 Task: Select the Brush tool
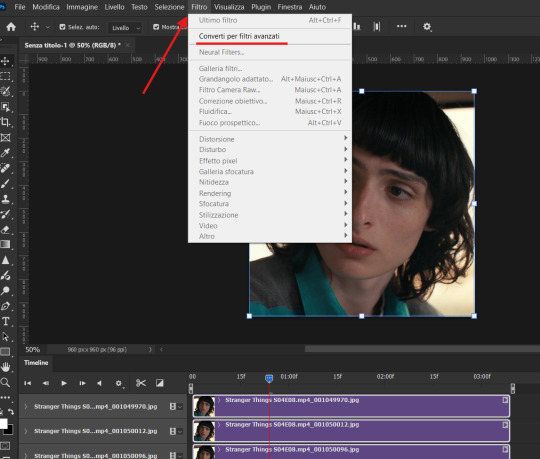[5, 184]
